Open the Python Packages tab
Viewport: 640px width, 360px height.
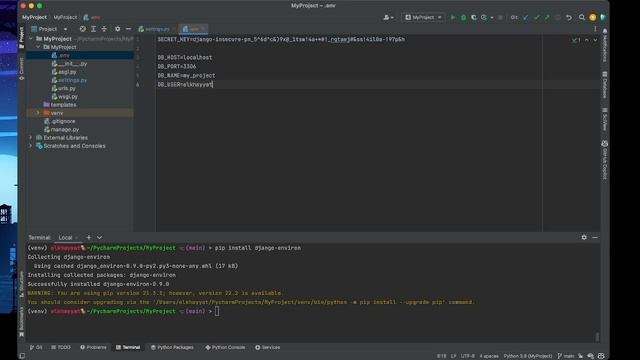click(172, 347)
